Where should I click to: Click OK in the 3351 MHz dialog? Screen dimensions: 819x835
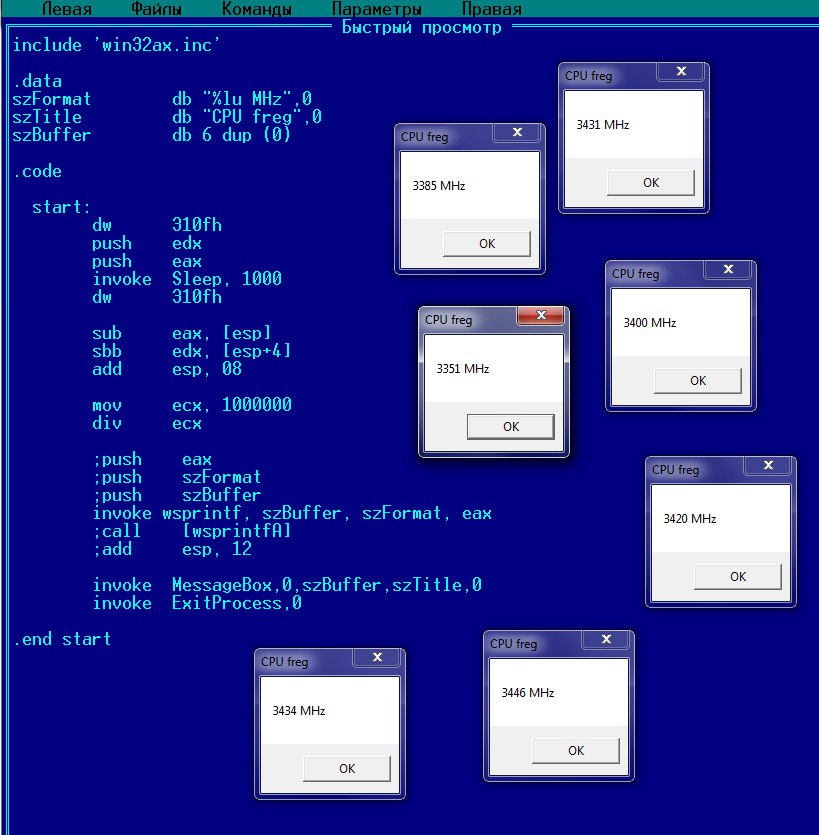511,427
